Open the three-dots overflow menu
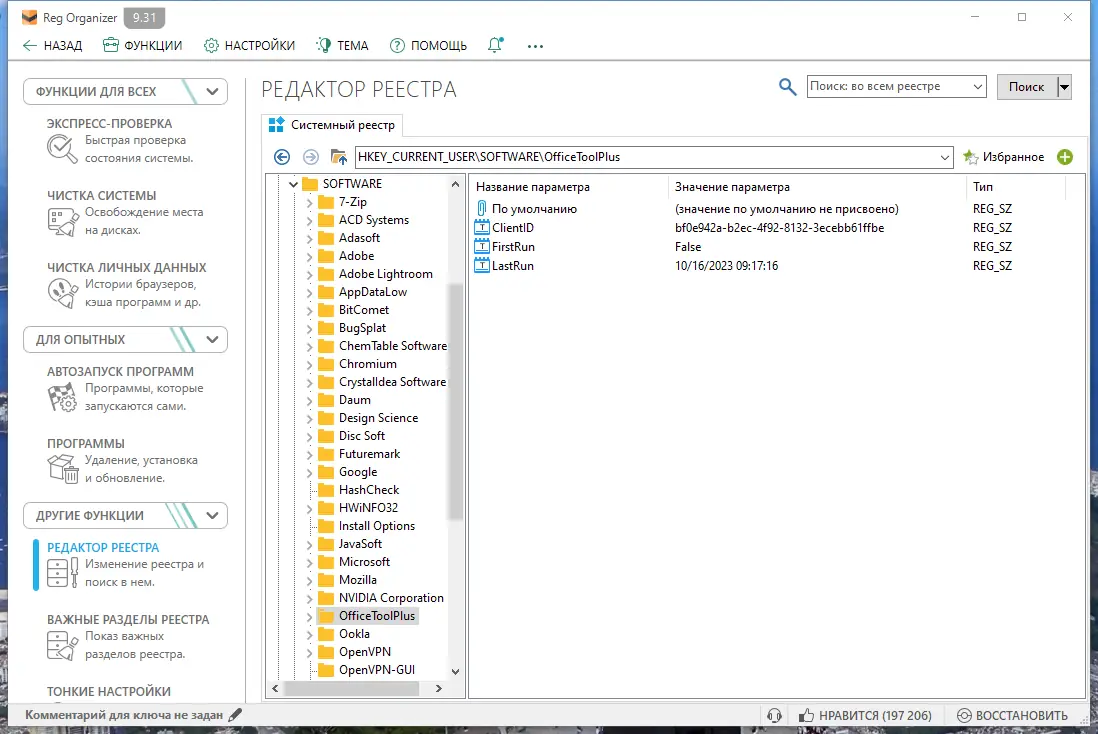The image size is (1098, 734). (535, 46)
